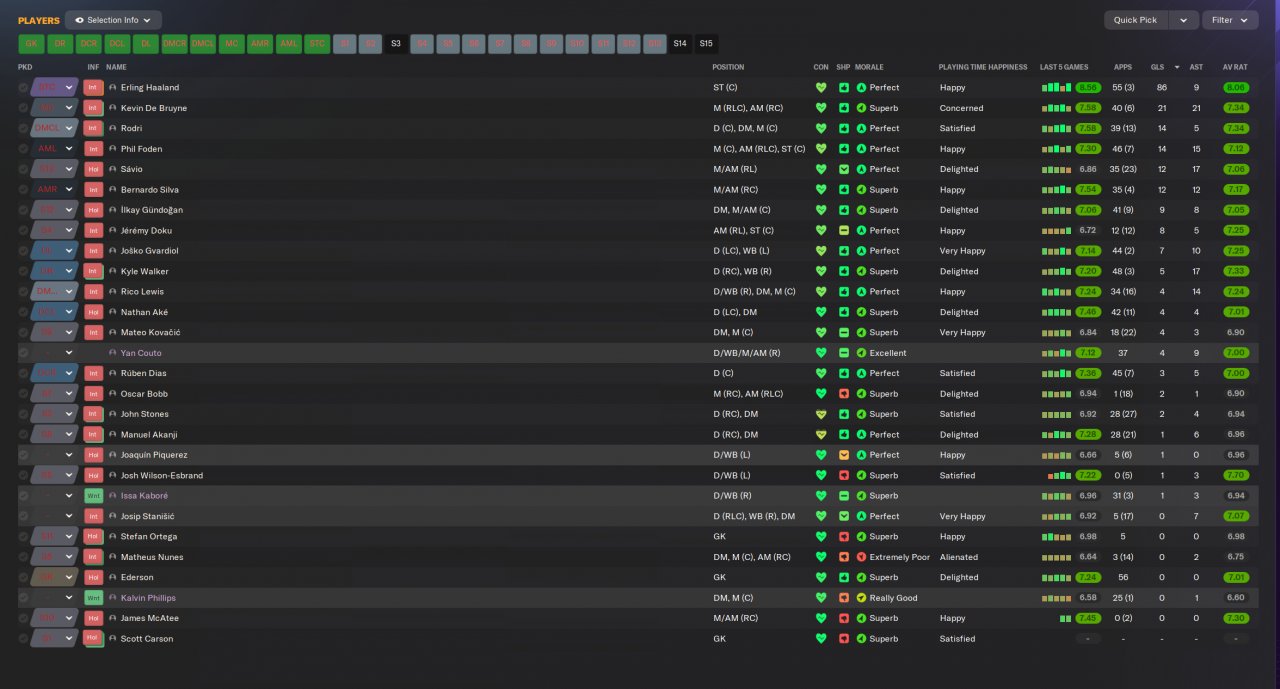This screenshot has height=689, width=1280.
Task: Click James McAtee's last 5 games form bars
Action: tap(1066, 618)
